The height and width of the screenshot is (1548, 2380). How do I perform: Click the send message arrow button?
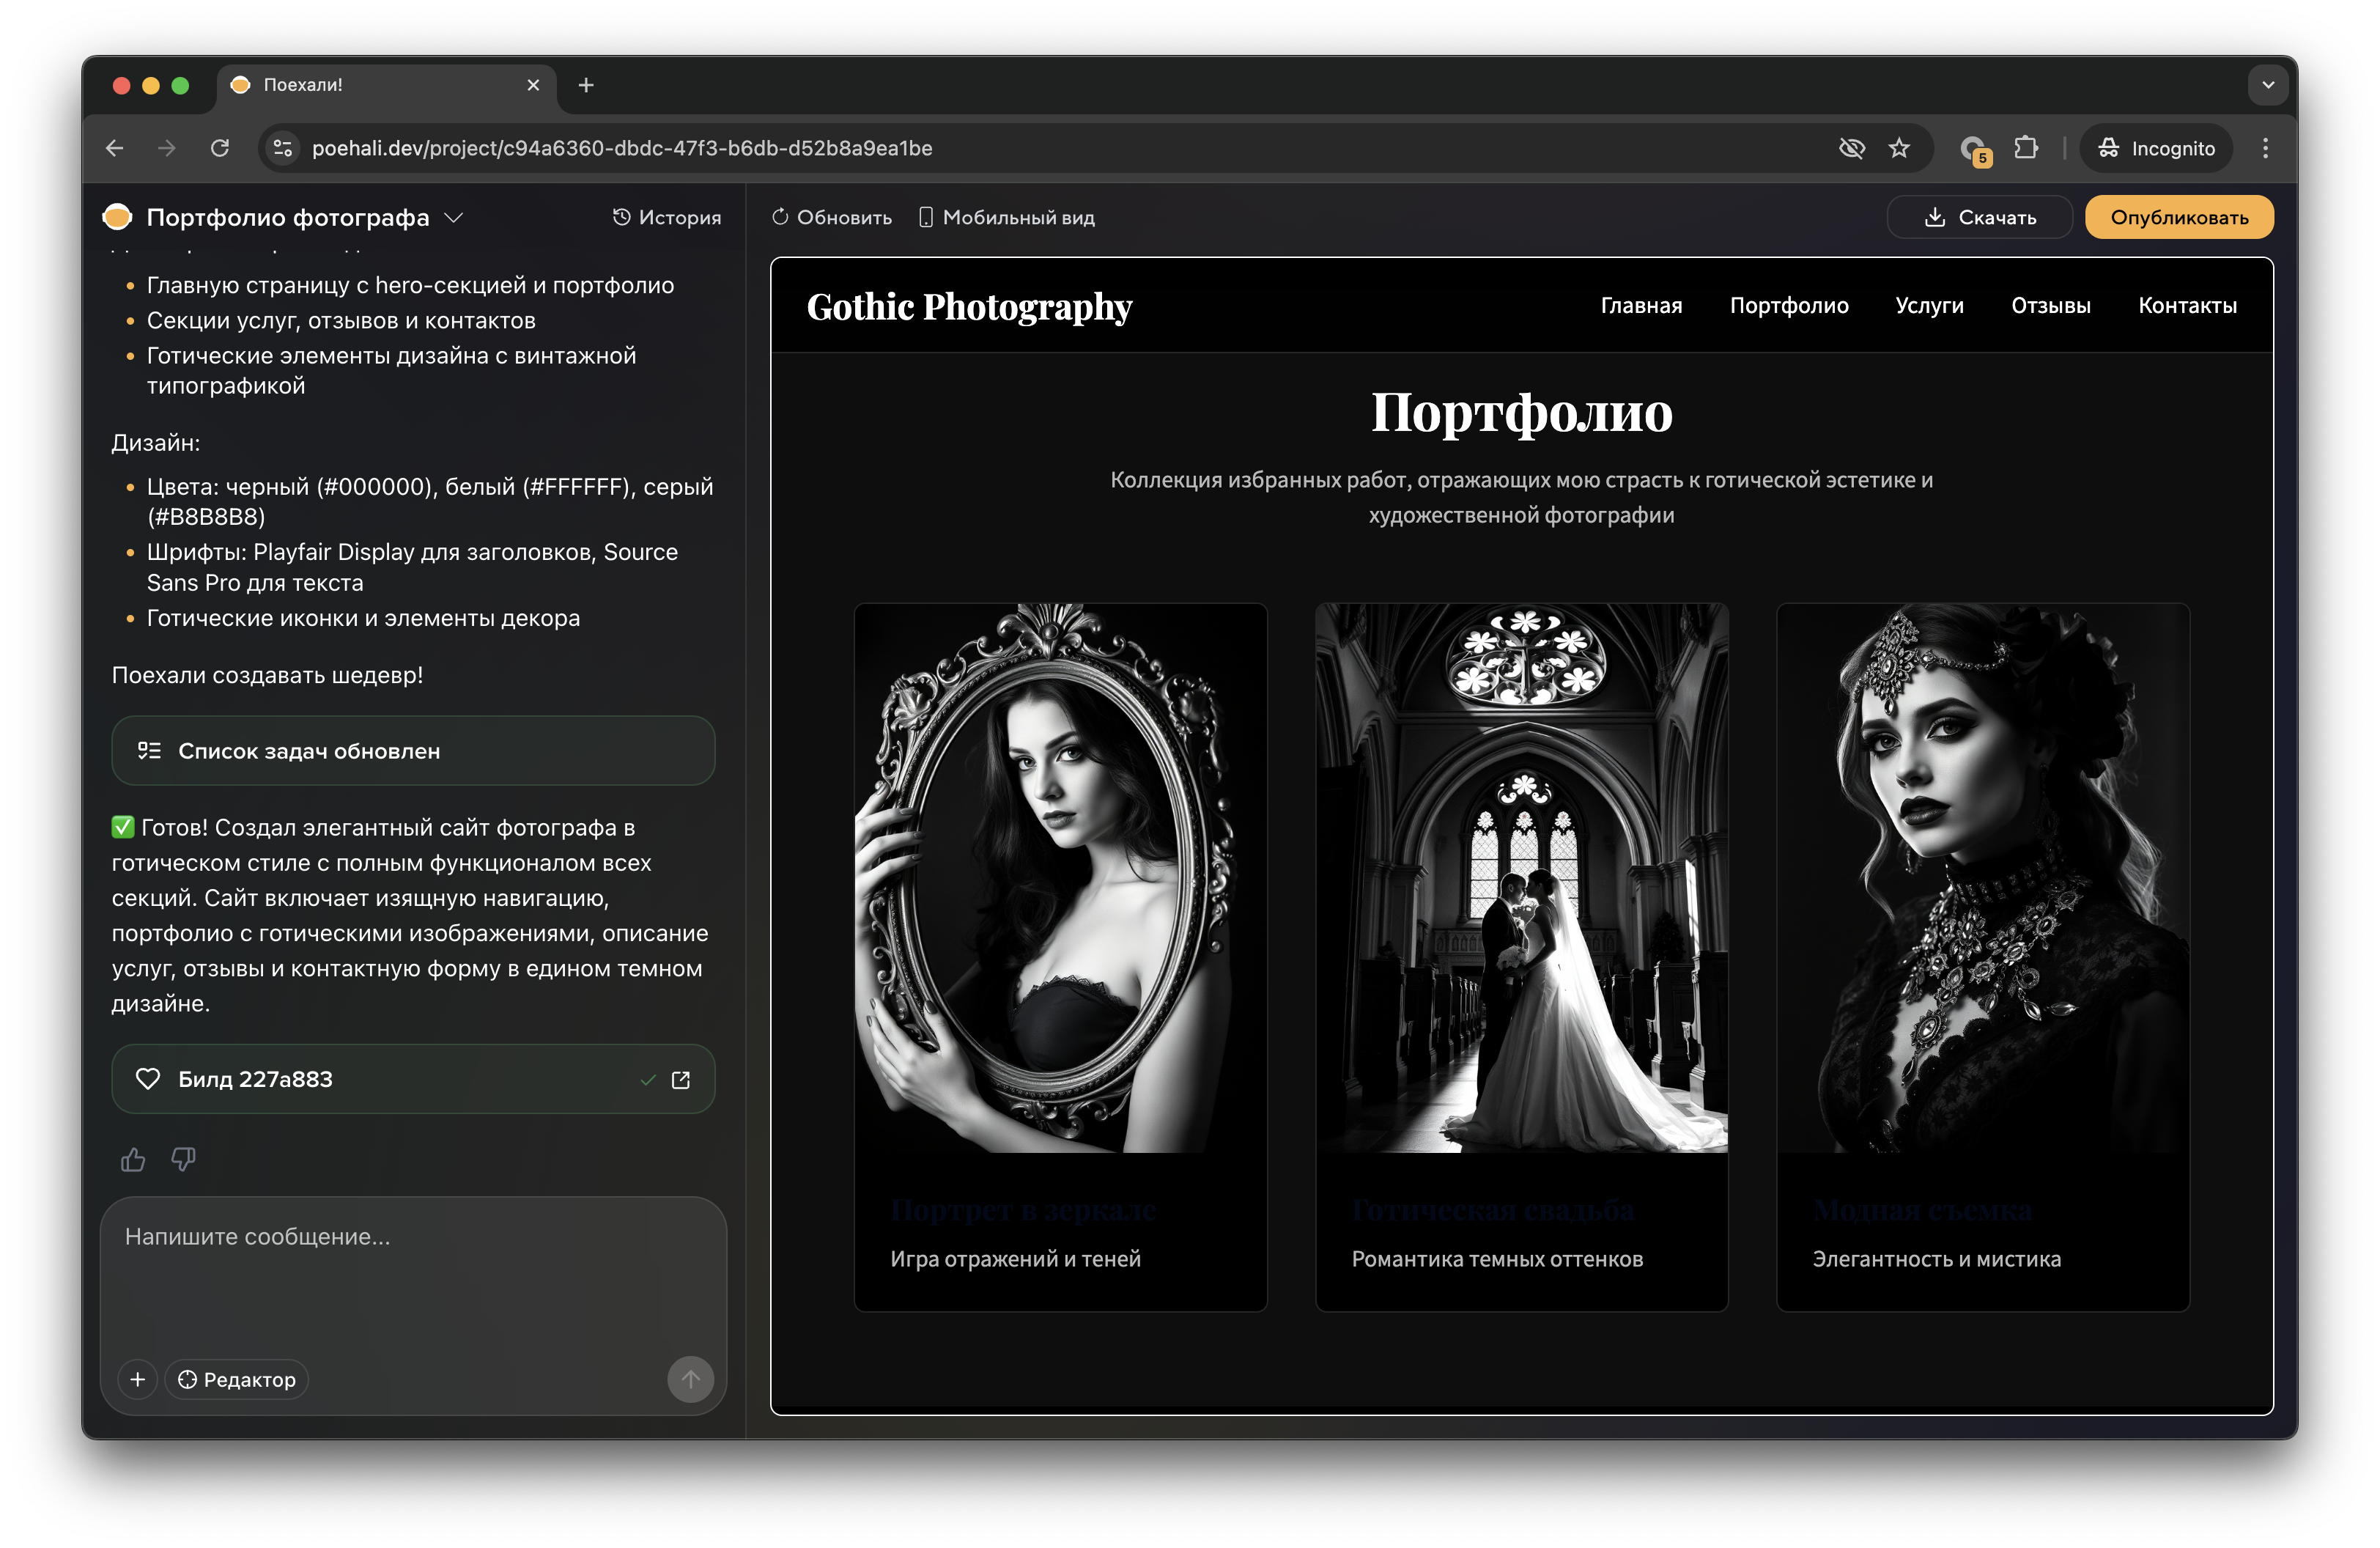[x=690, y=1379]
